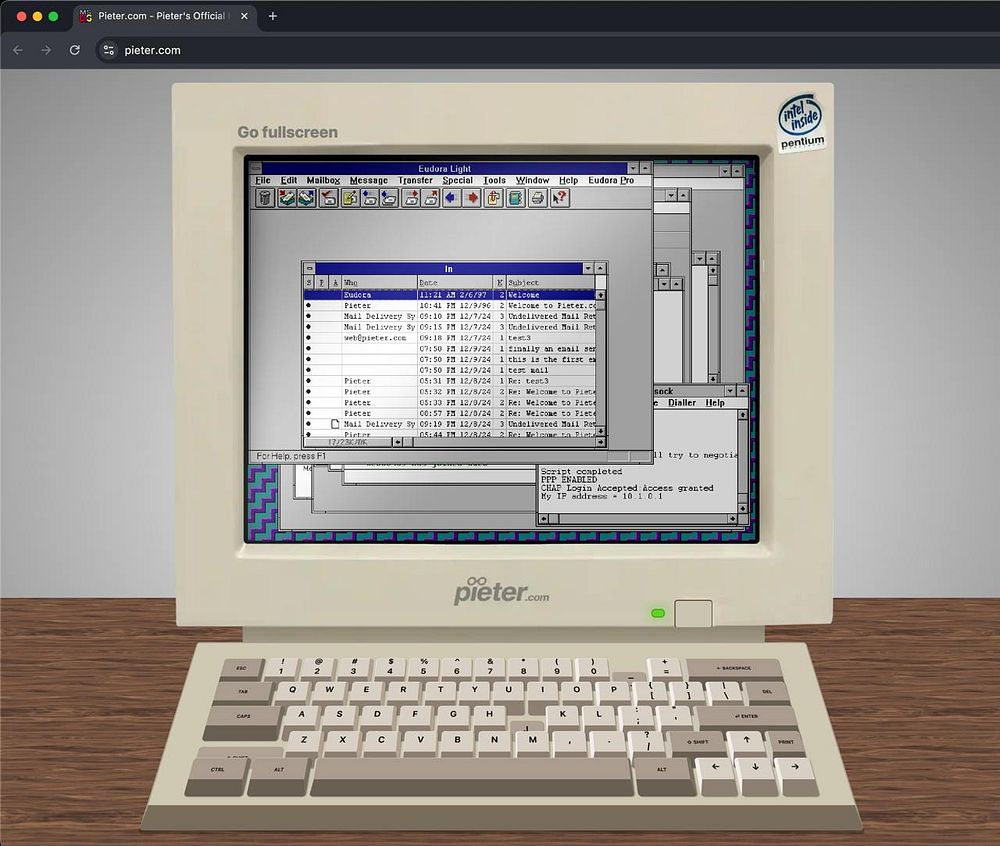Click the In mailbox horizontal scroll right arrow

(600, 442)
